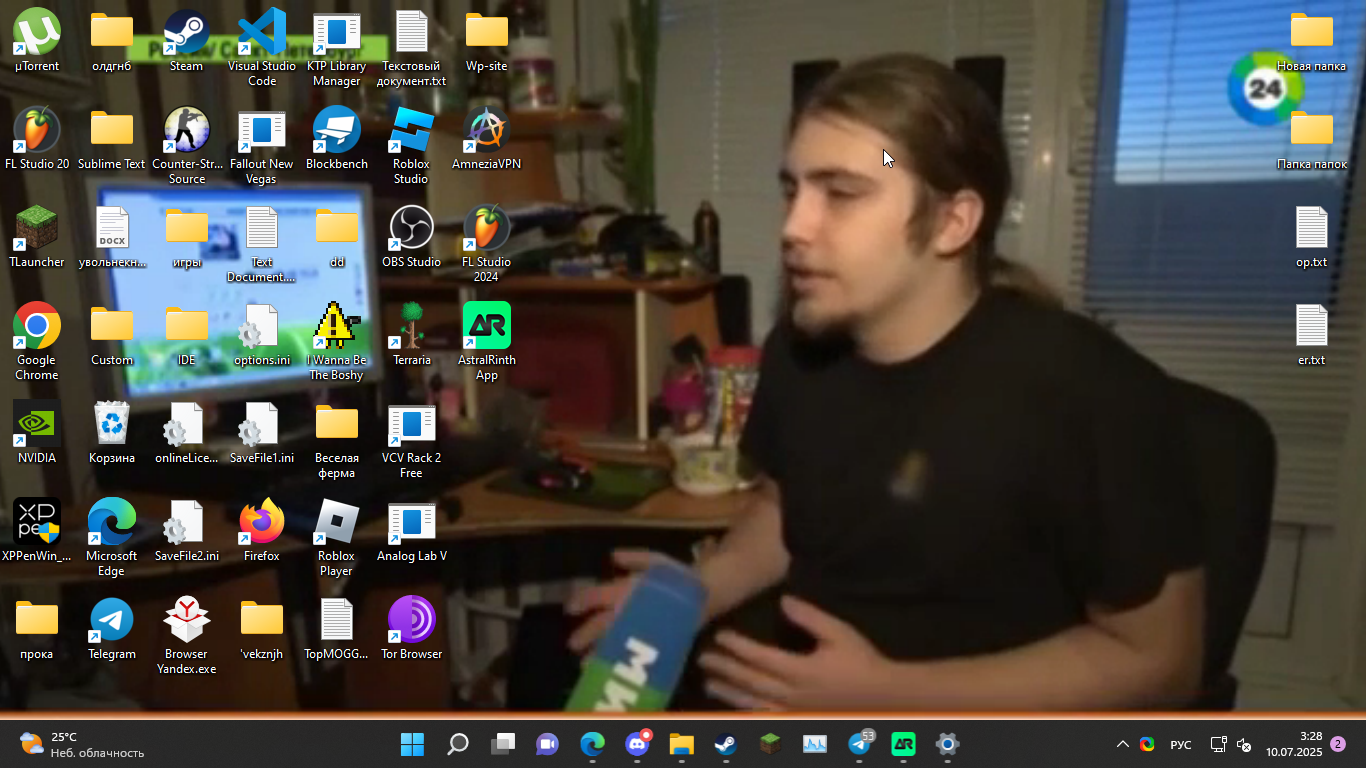Toggle the muted volume icon in tray
Image resolution: width=1366 pixels, height=768 pixels.
[x=1244, y=745]
